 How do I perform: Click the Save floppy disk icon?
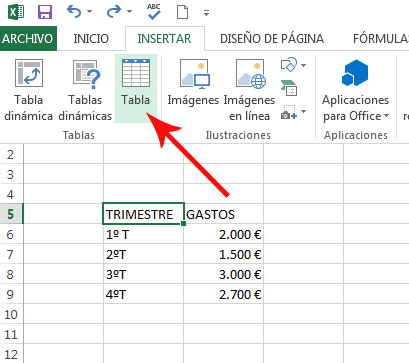[45, 12]
